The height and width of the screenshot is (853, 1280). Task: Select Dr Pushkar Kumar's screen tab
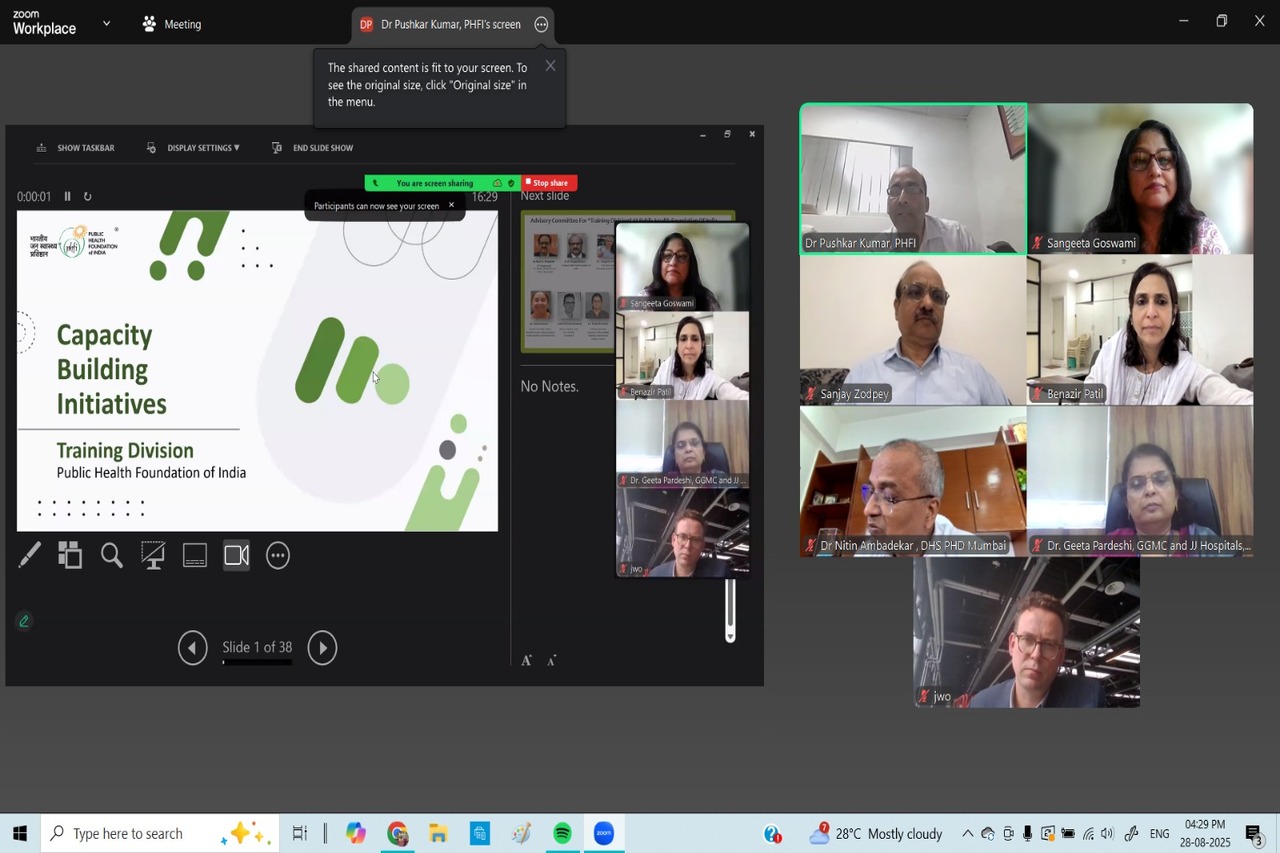(440, 24)
